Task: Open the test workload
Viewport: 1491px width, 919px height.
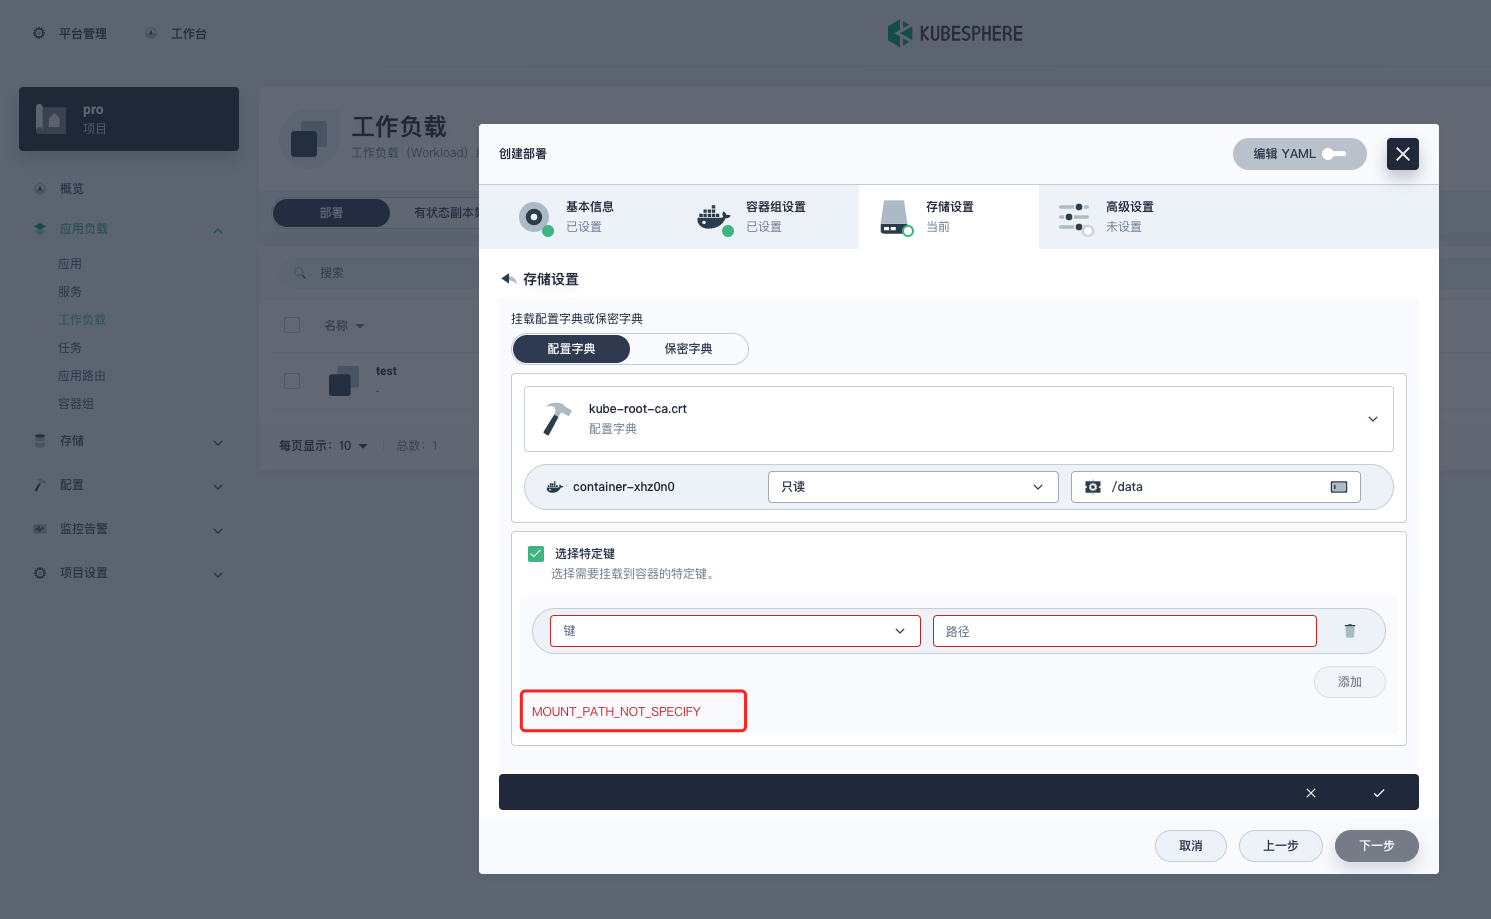Action: pos(386,371)
